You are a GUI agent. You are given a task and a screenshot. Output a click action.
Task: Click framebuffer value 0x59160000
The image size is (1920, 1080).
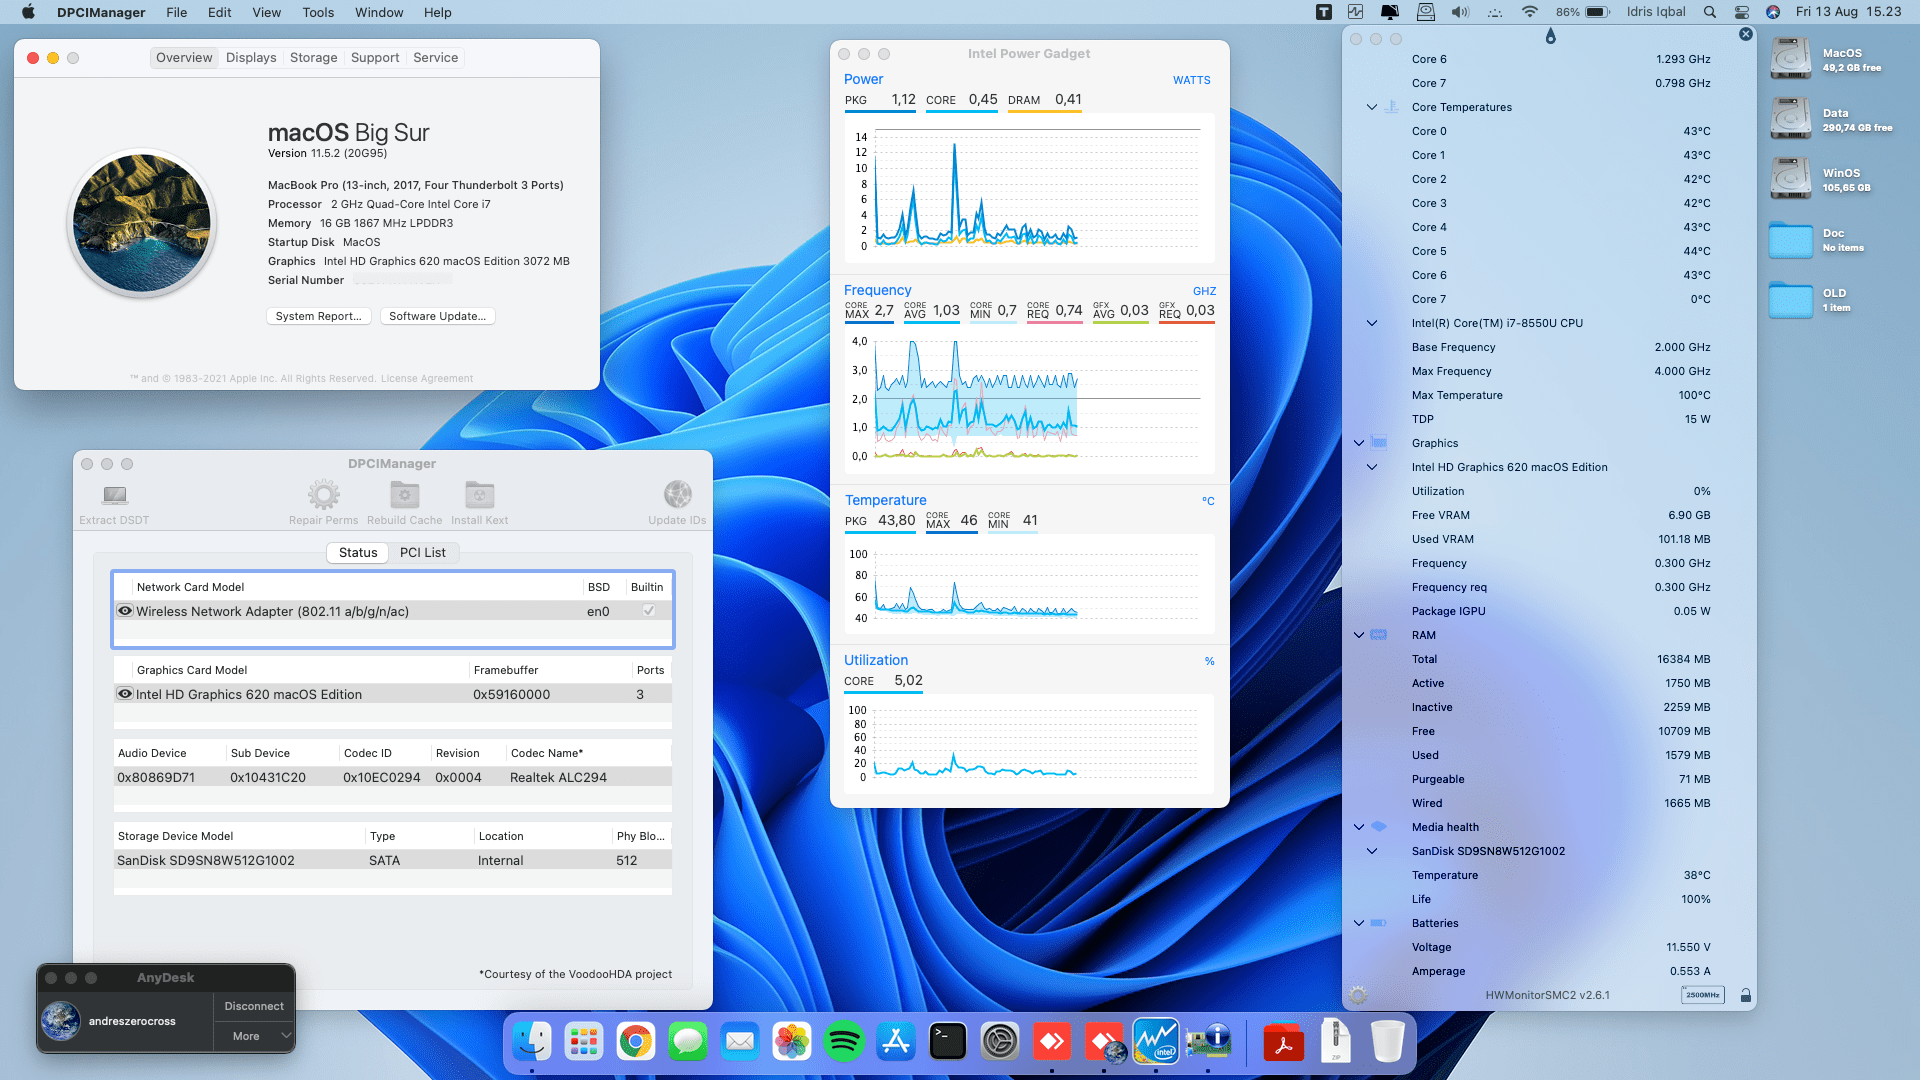511,694
